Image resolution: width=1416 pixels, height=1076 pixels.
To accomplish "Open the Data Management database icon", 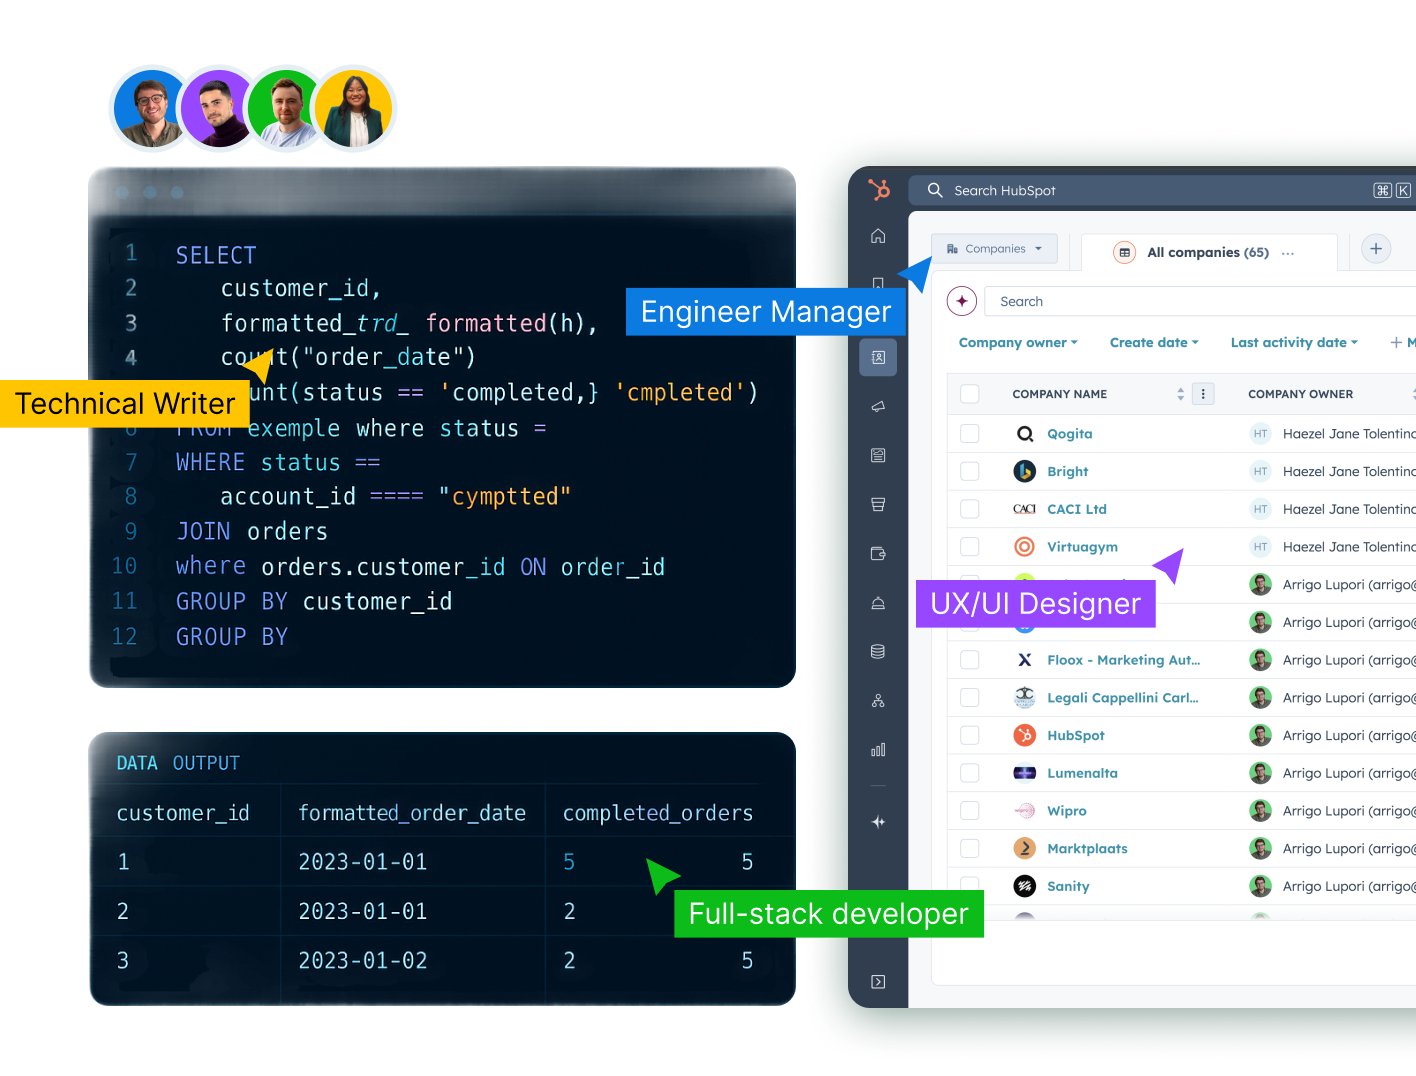I will click(878, 651).
